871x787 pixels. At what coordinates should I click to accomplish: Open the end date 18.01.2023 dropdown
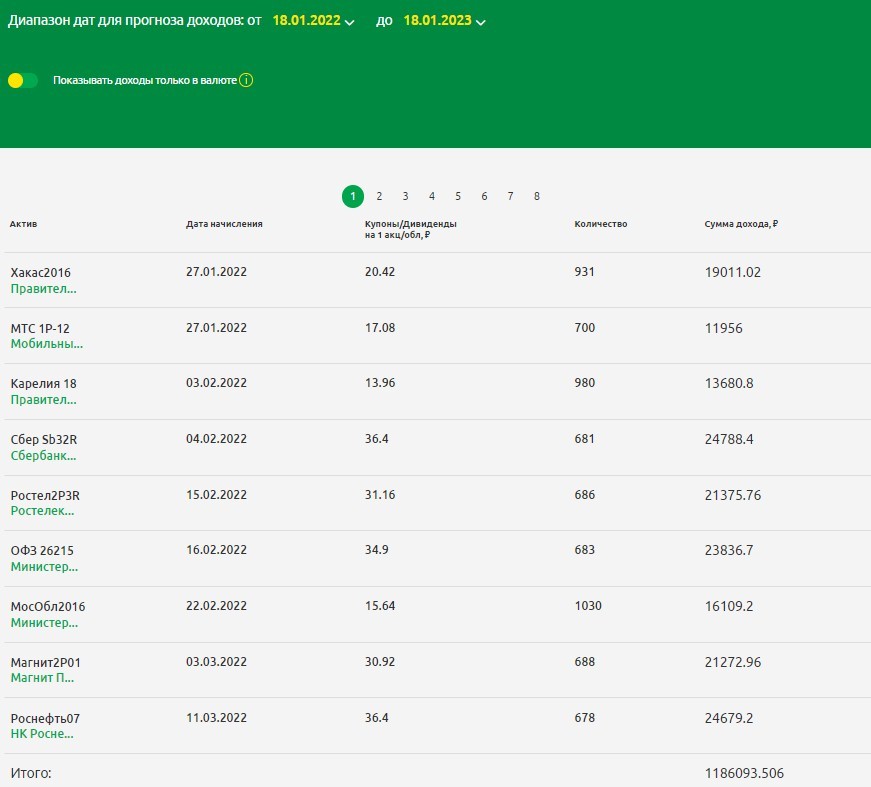pos(444,21)
